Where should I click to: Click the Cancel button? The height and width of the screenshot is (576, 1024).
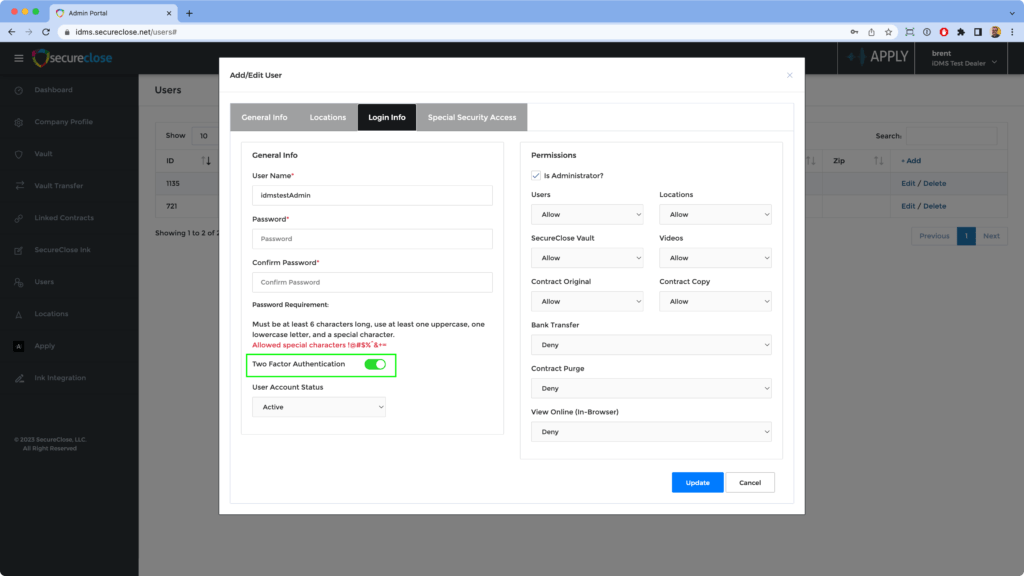750,482
